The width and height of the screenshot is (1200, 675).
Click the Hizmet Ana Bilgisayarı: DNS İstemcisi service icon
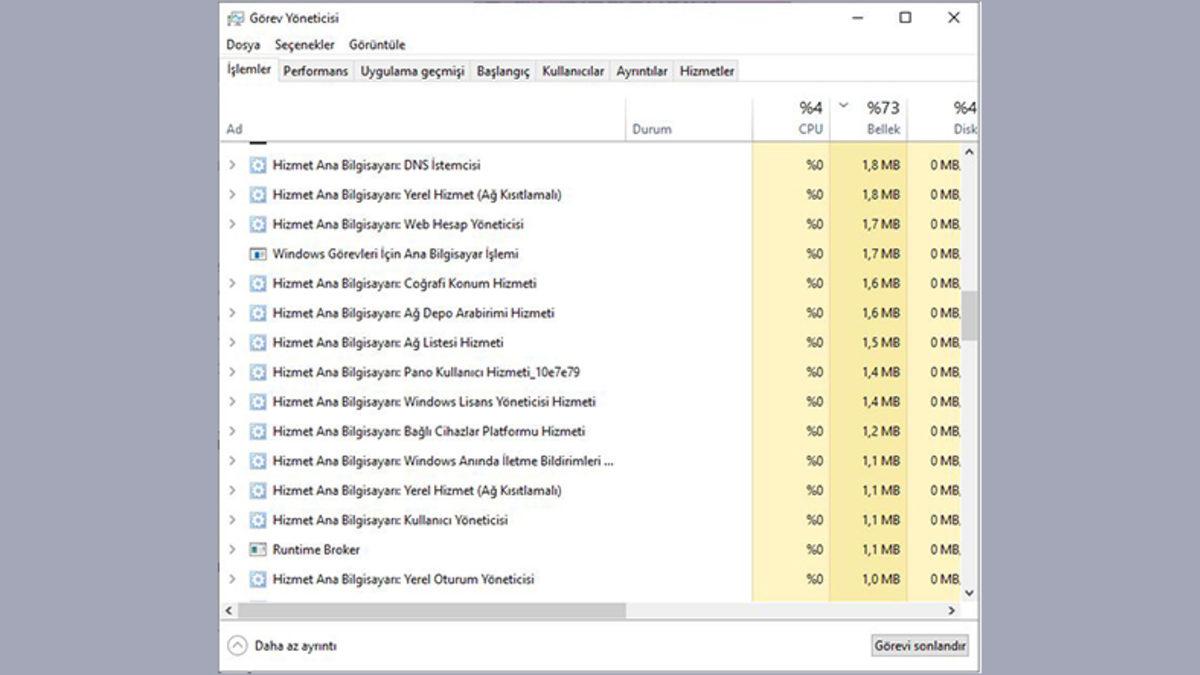(x=259, y=165)
